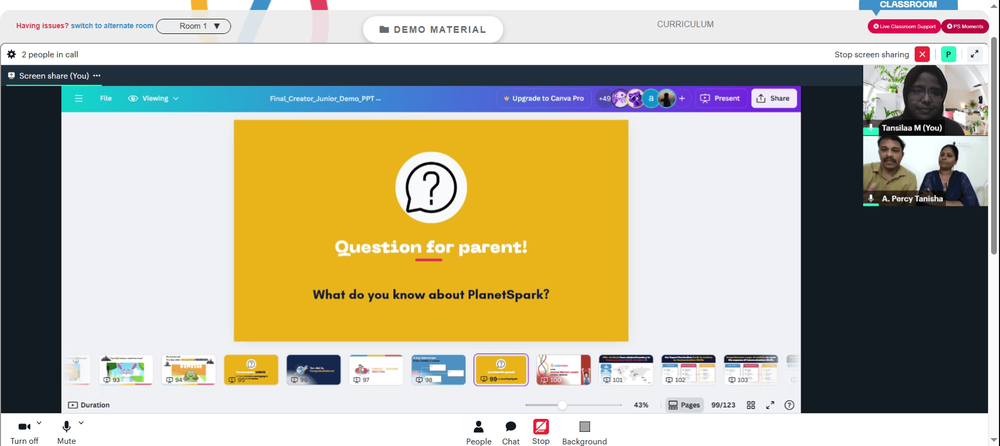Open Background settings
Screen dimensions: 1000x446
coord(584,432)
